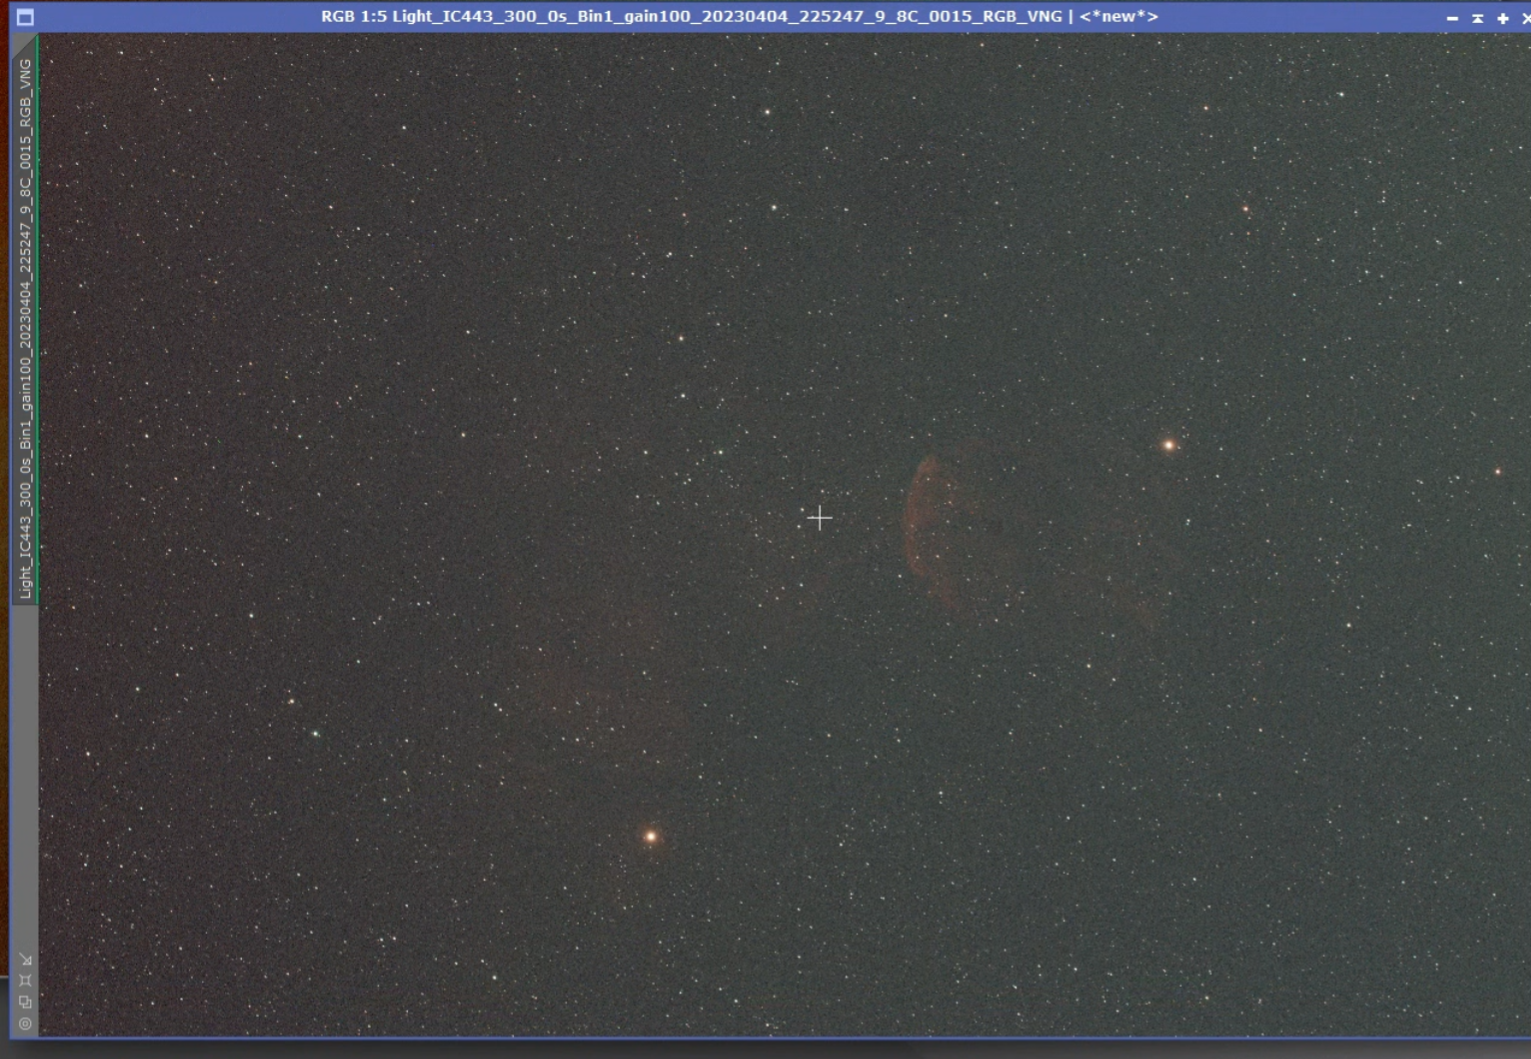Click the fit view to window icon

click(x=25, y=981)
